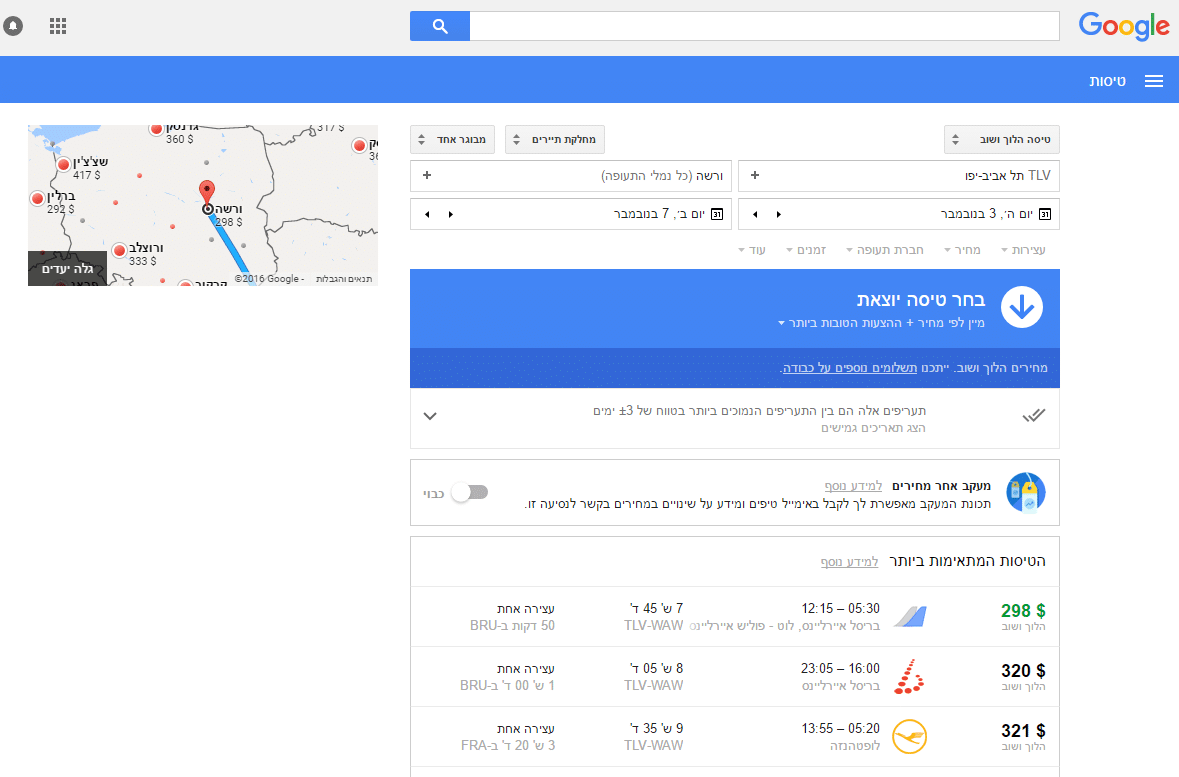The height and width of the screenshot is (777, 1179).
Task: Click double-checkmark lowest fares icon
Action: coord(1033,415)
